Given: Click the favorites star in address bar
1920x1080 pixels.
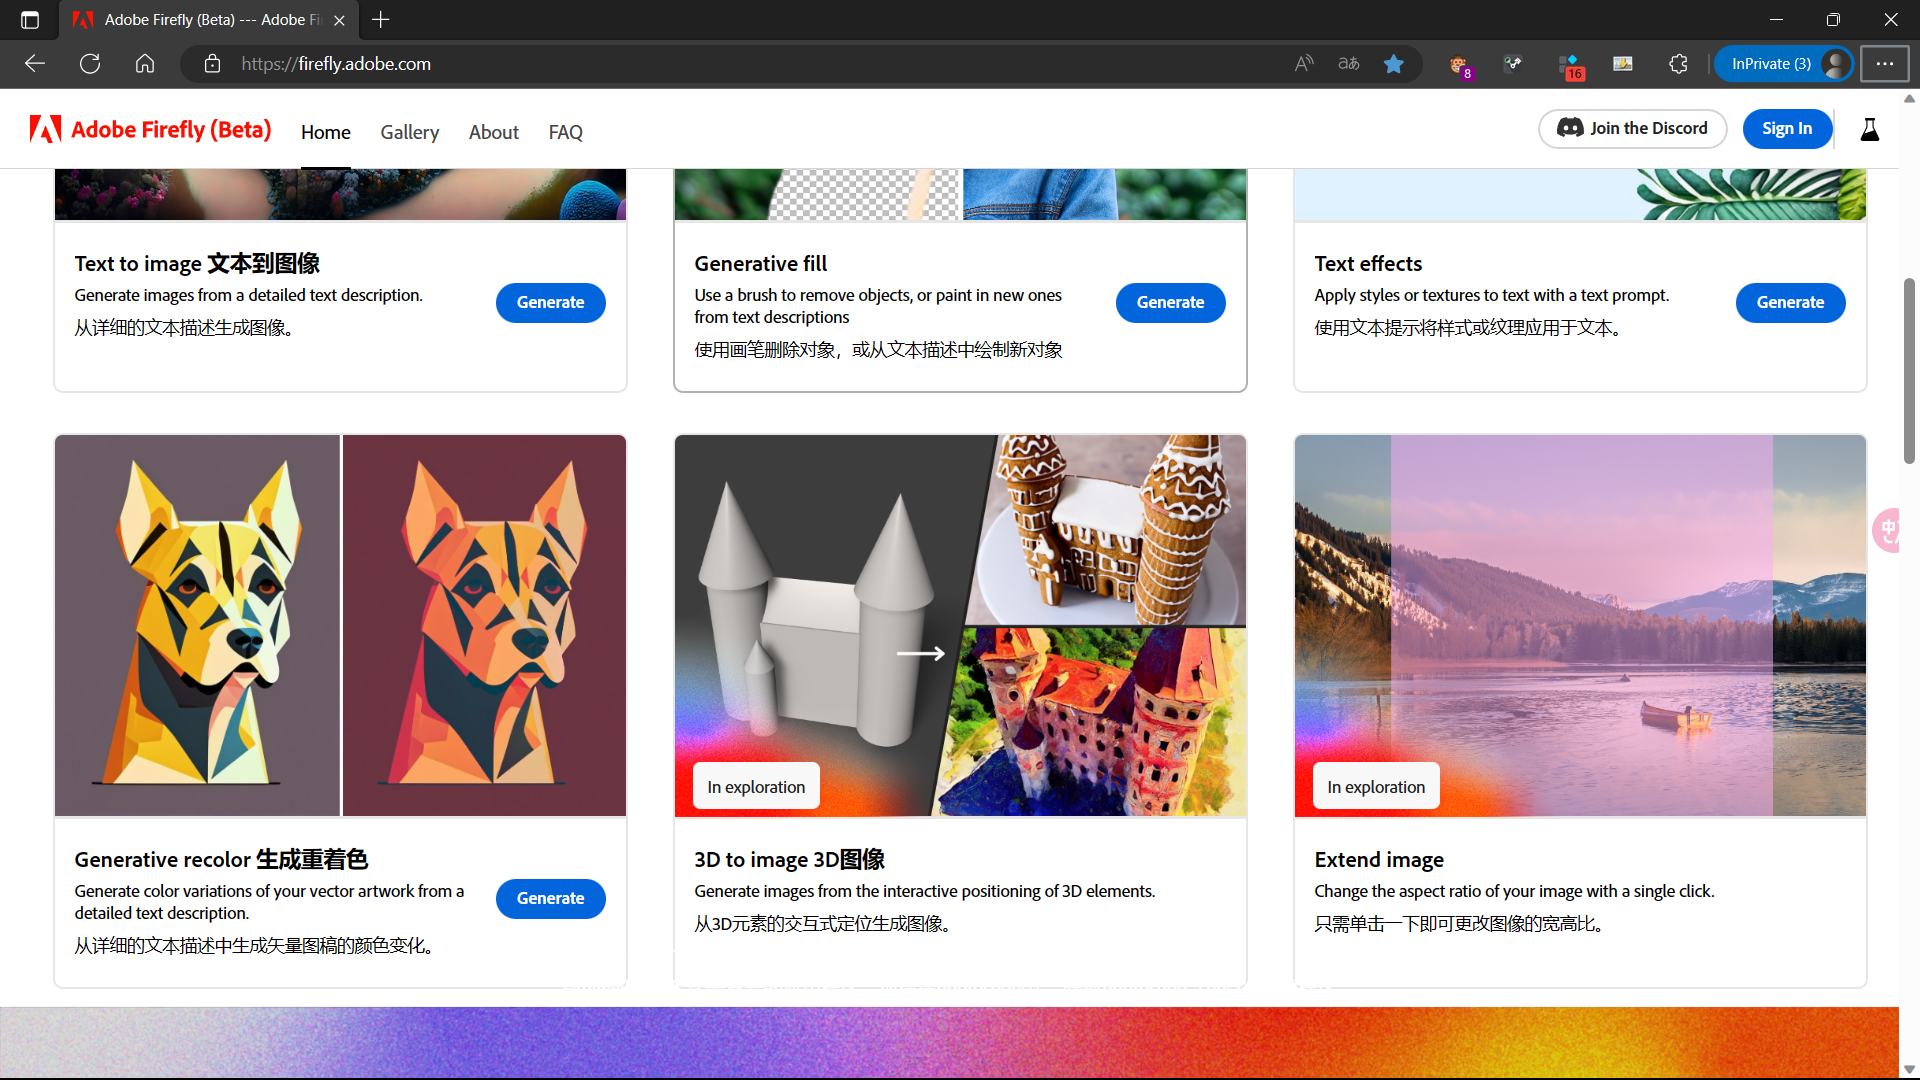Looking at the screenshot, I should [x=1393, y=64].
